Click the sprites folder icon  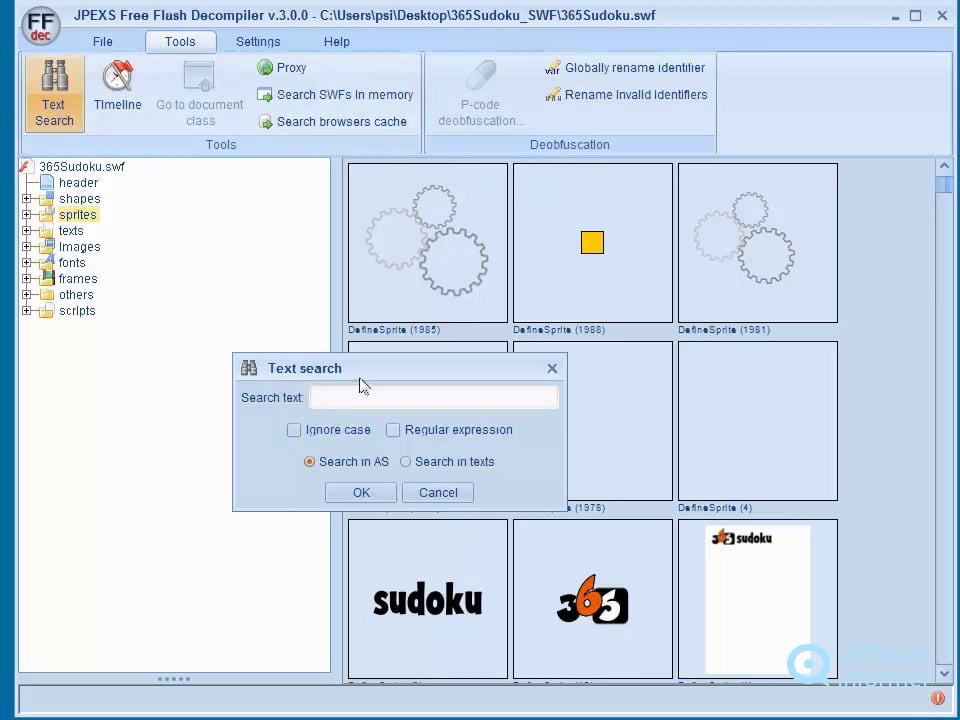click(47, 214)
